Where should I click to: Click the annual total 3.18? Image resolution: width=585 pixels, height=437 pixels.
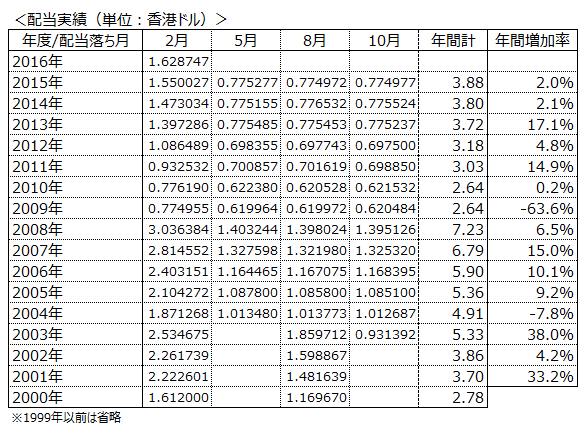tap(468, 145)
